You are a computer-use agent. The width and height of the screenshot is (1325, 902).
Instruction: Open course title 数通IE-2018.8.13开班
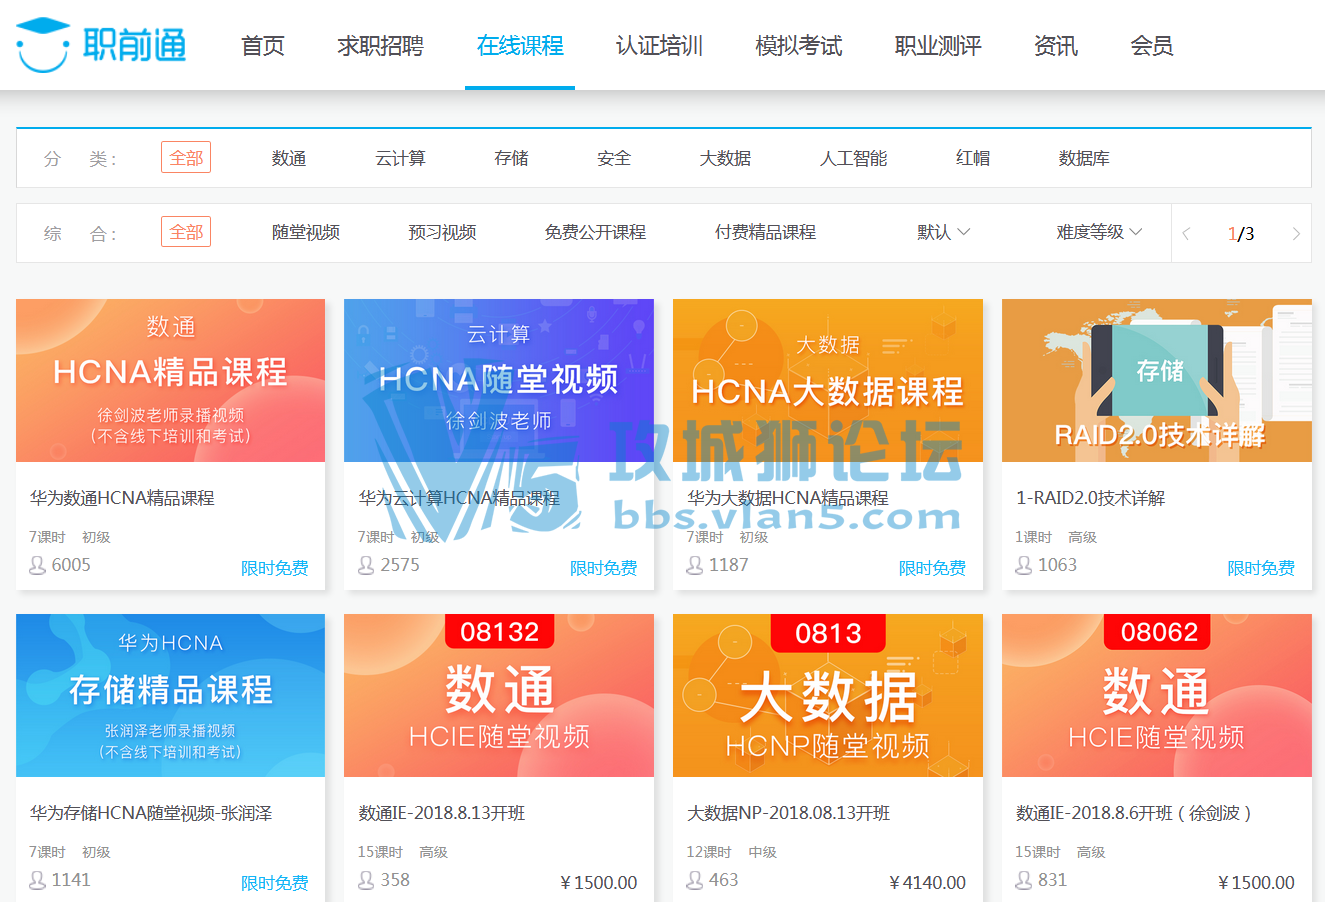[442, 813]
